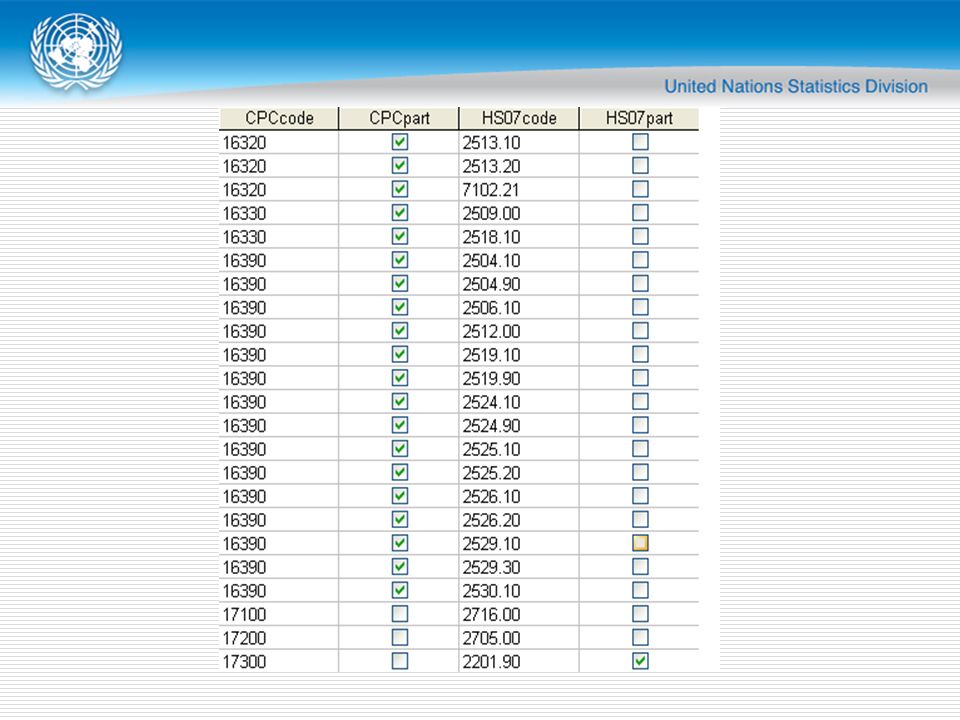960x720 pixels.
Task: Select the HS07code cell 2525.20
Action: 519,472
